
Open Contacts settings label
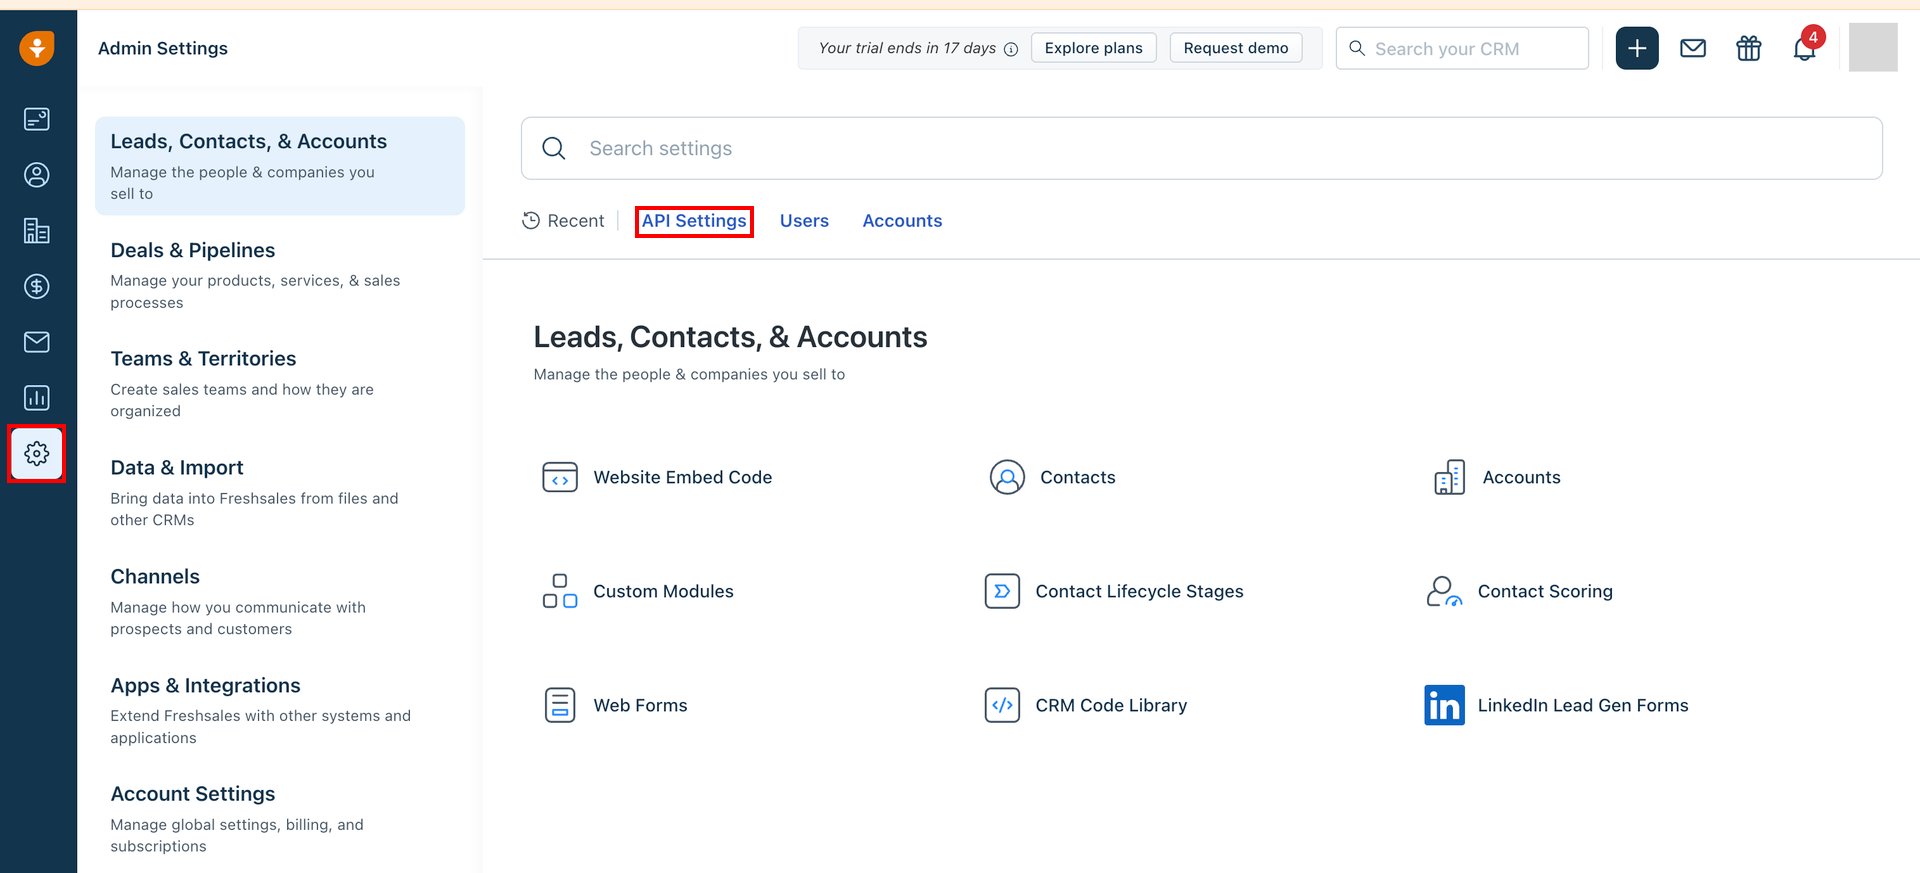click(1078, 478)
